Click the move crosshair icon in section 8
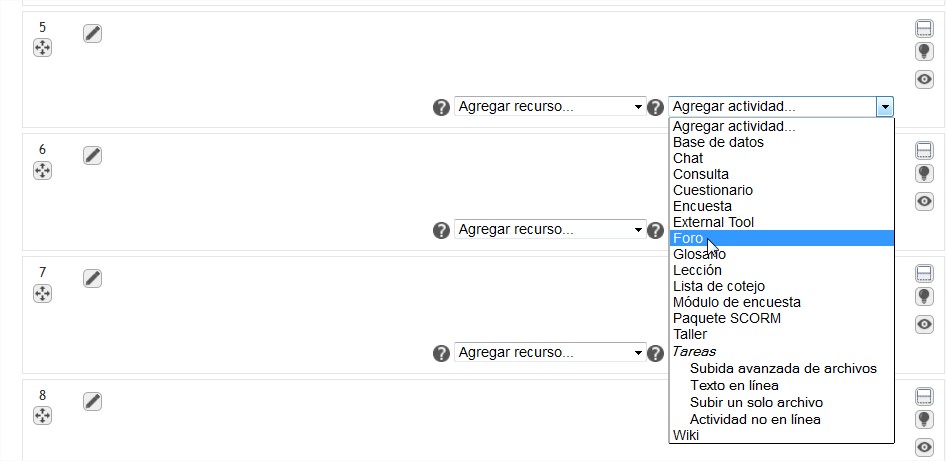 click(42, 416)
